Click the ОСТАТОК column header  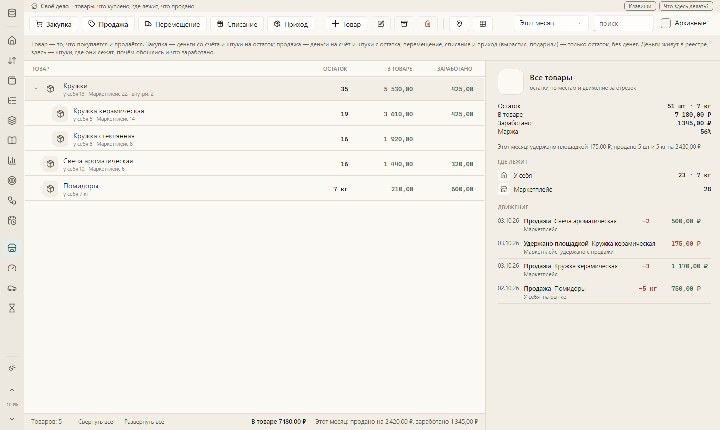point(335,69)
